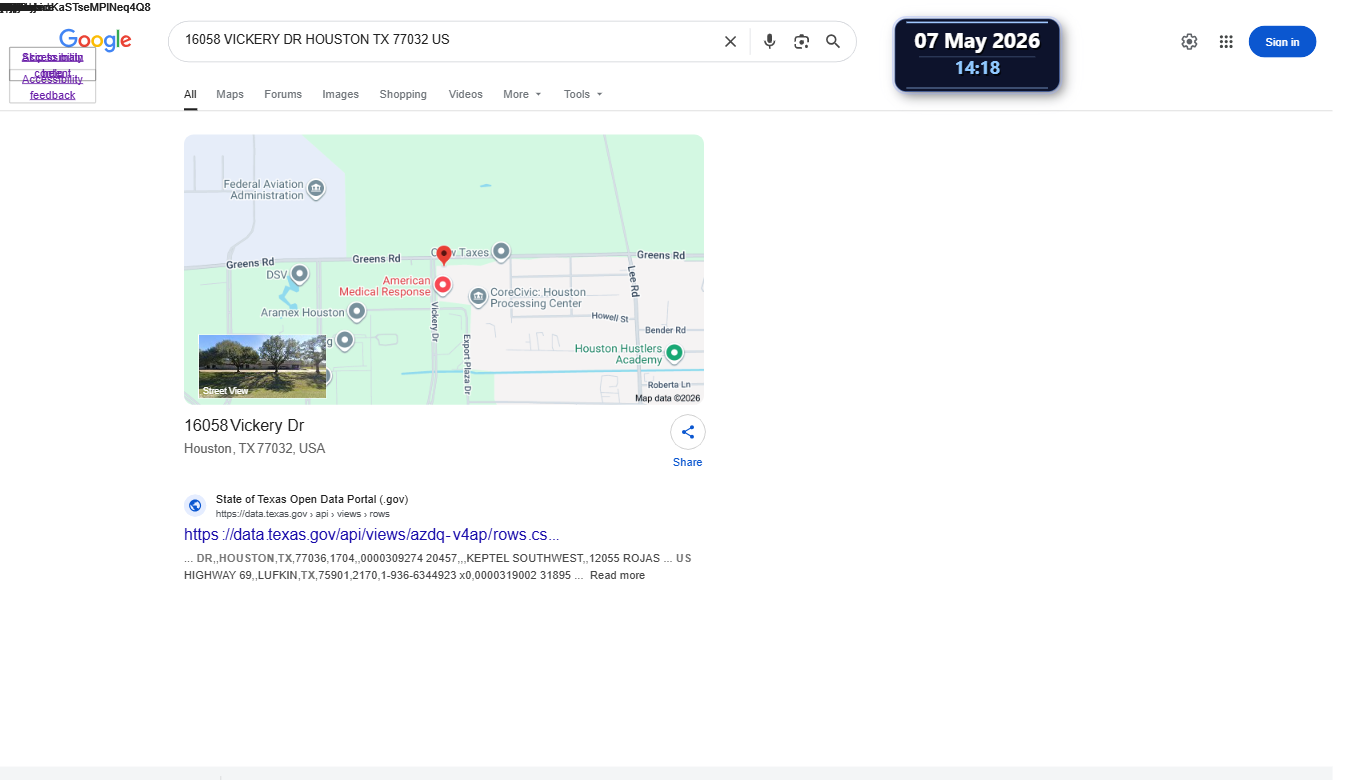Click the red address pin on the map
1348x780 pixels.
[x=444, y=257]
